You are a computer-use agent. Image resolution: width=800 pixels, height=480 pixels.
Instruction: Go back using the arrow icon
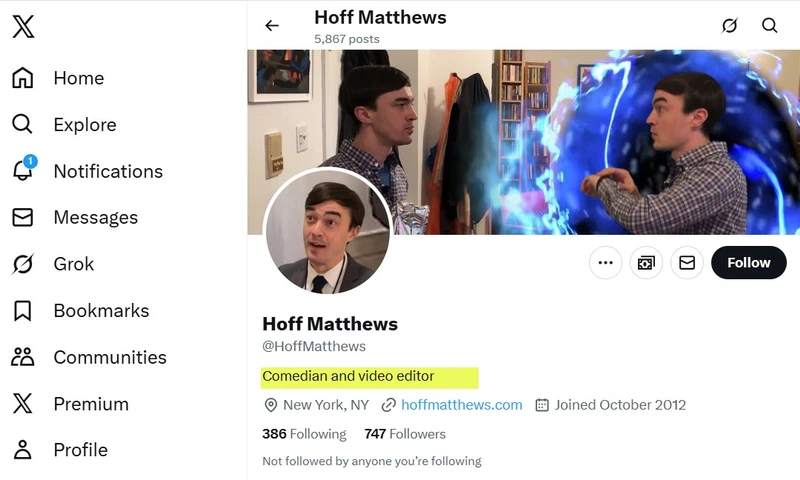pos(272,26)
